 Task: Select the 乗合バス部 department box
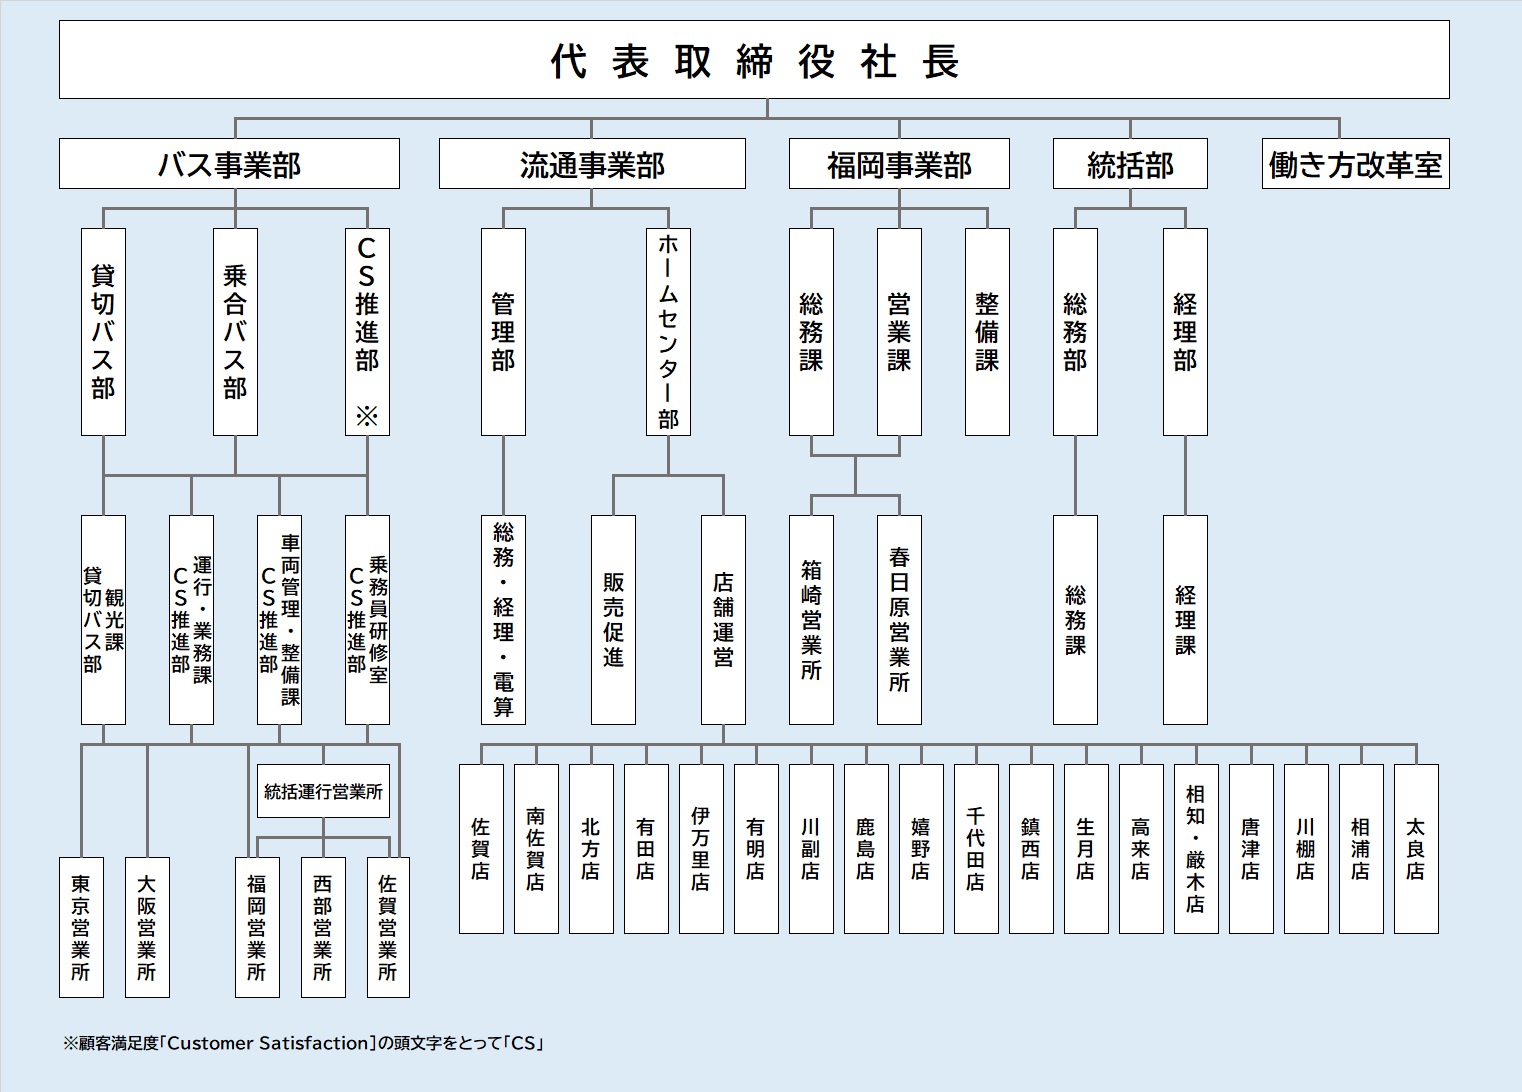point(235,332)
